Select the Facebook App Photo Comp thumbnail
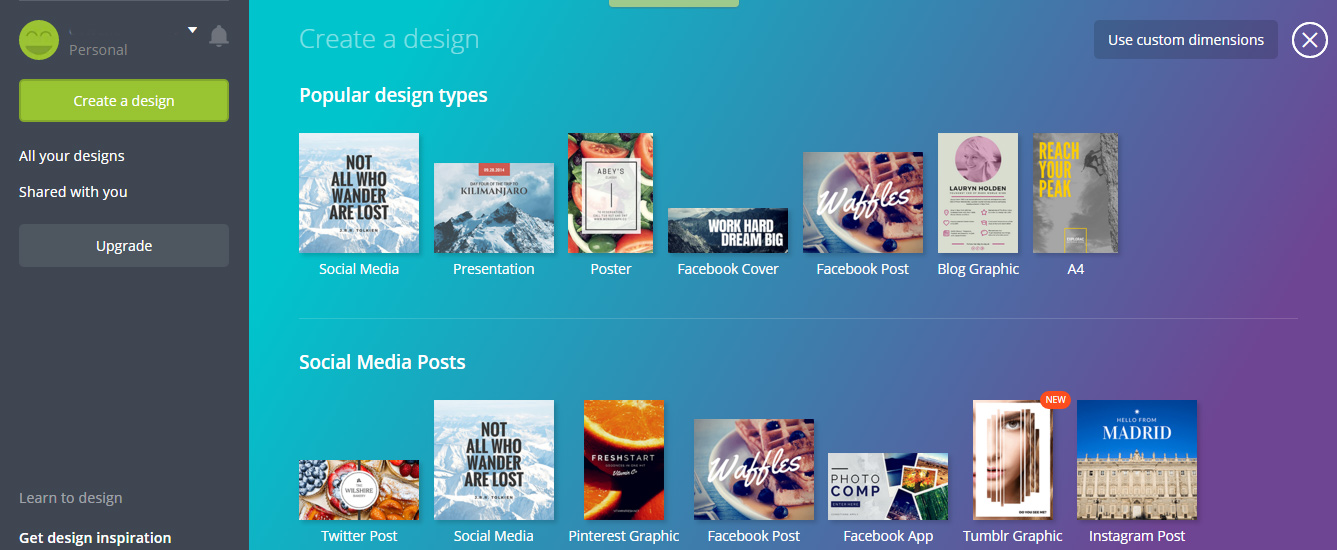Screen dimensions: 1337x550 pos(888,487)
